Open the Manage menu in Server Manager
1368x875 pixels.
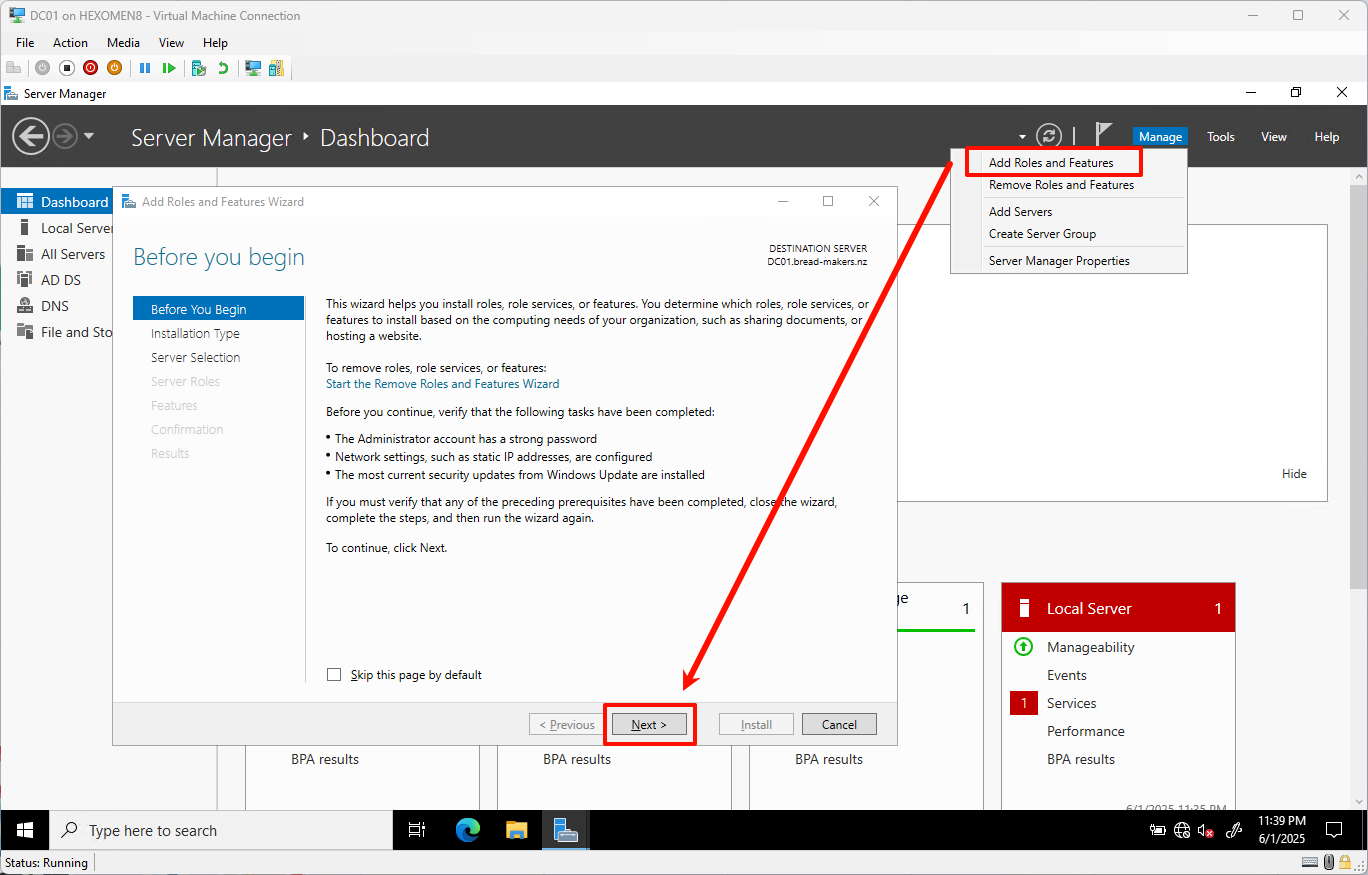tap(1160, 137)
